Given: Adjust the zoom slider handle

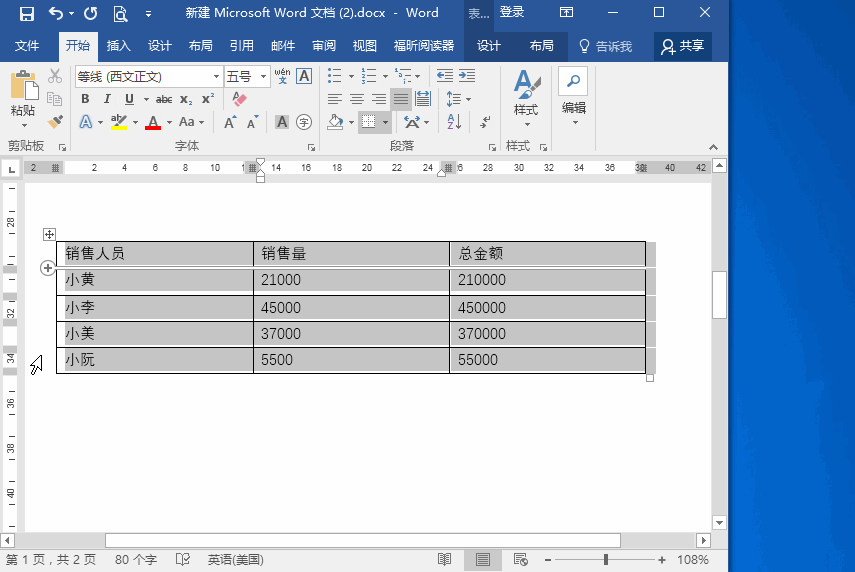Looking at the screenshot, I should [x=606, y=559].
